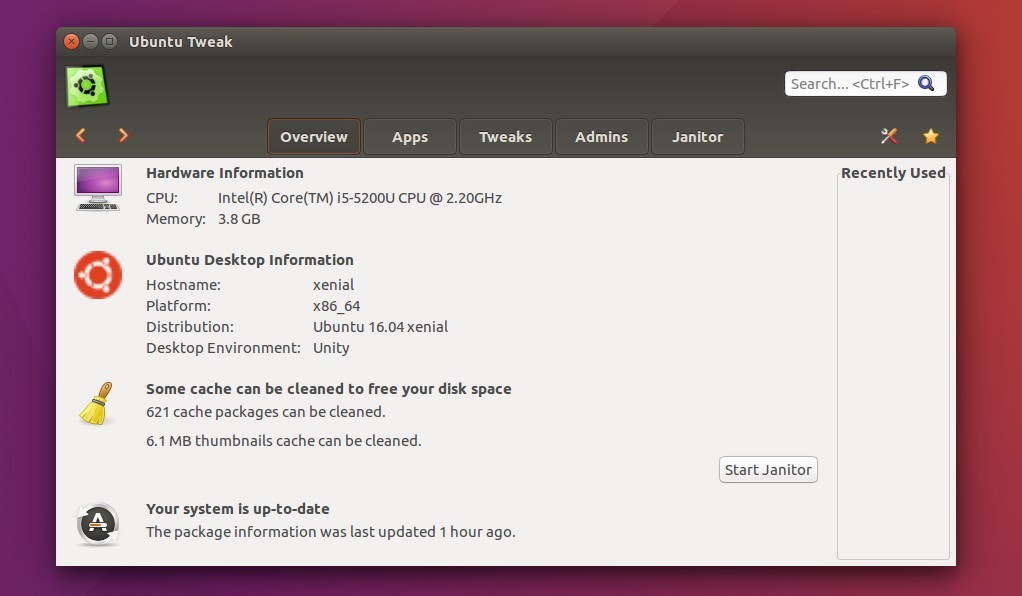Screen dimensions: 1022x596
Task: Open preferences via the wrench-screwdriver icon
Action: 889,136
